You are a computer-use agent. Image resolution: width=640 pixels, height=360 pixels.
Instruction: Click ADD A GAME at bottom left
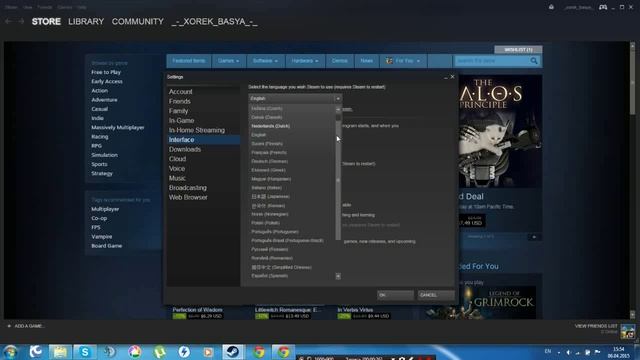click(x=26, y=326)
